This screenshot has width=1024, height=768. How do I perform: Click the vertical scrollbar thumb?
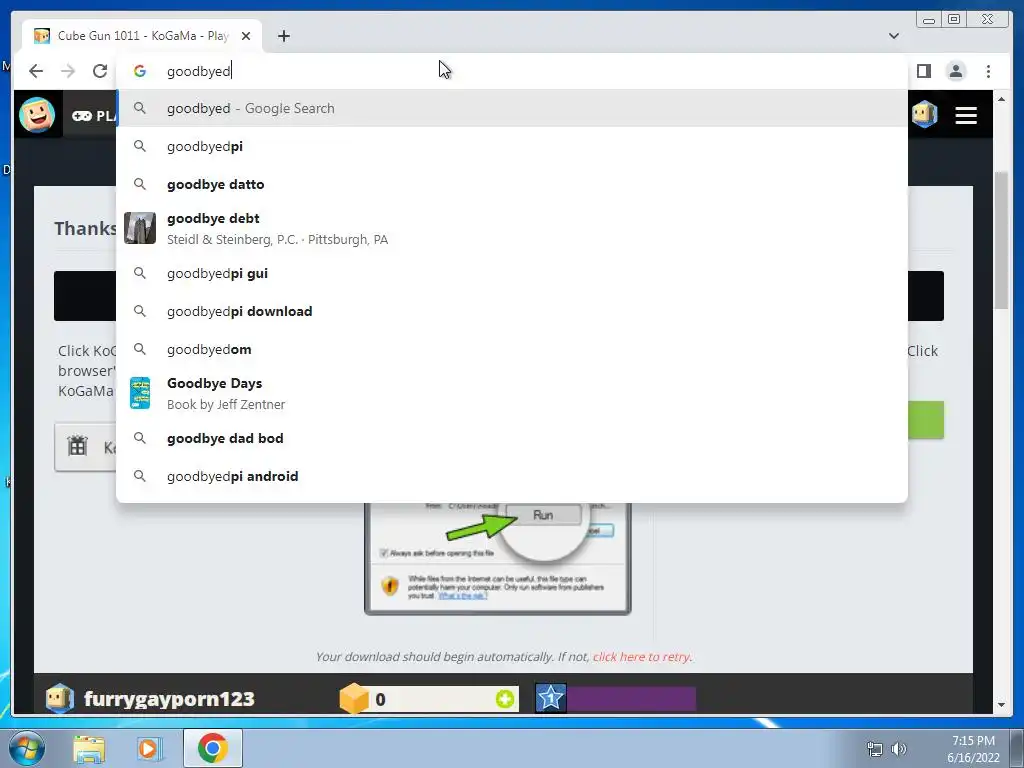click(x=1001, y=240)
